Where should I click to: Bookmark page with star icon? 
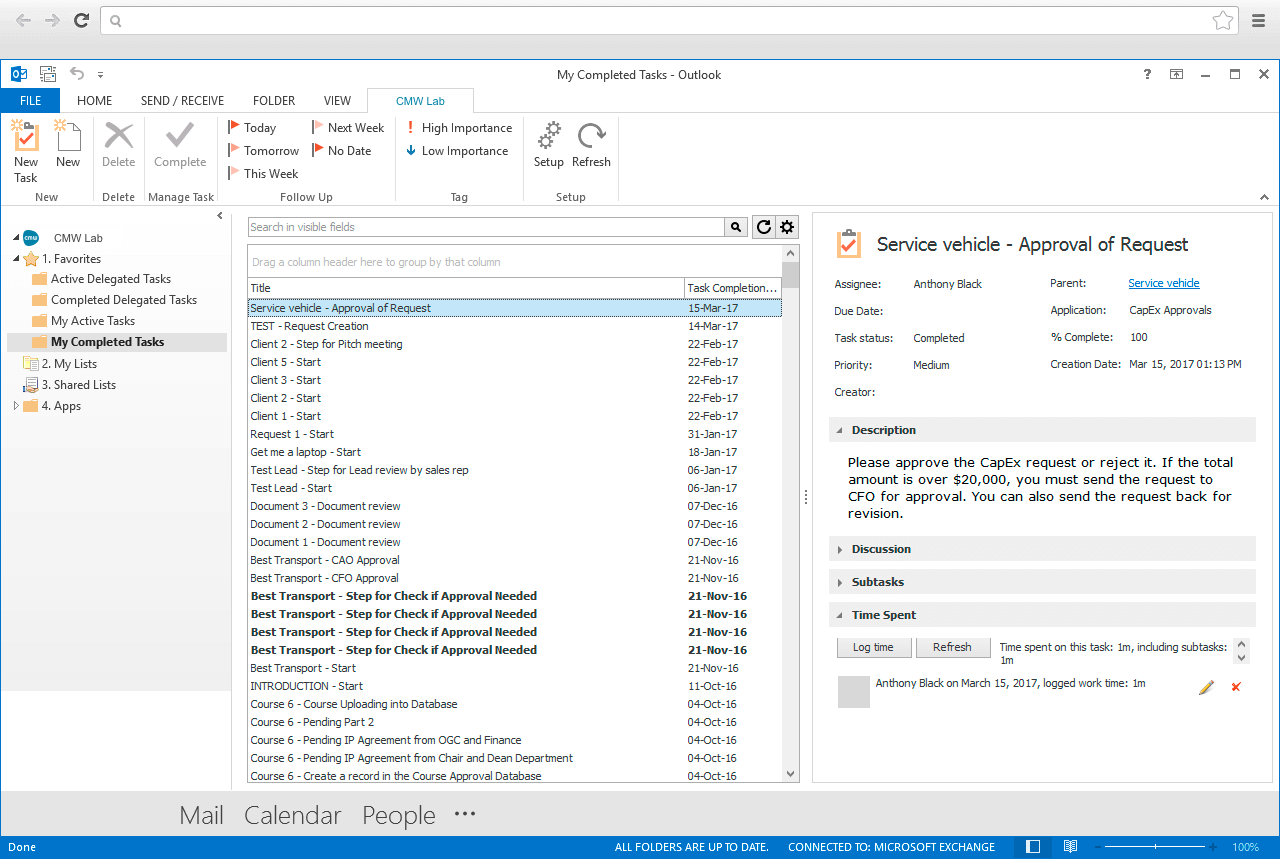point(1222,20)
